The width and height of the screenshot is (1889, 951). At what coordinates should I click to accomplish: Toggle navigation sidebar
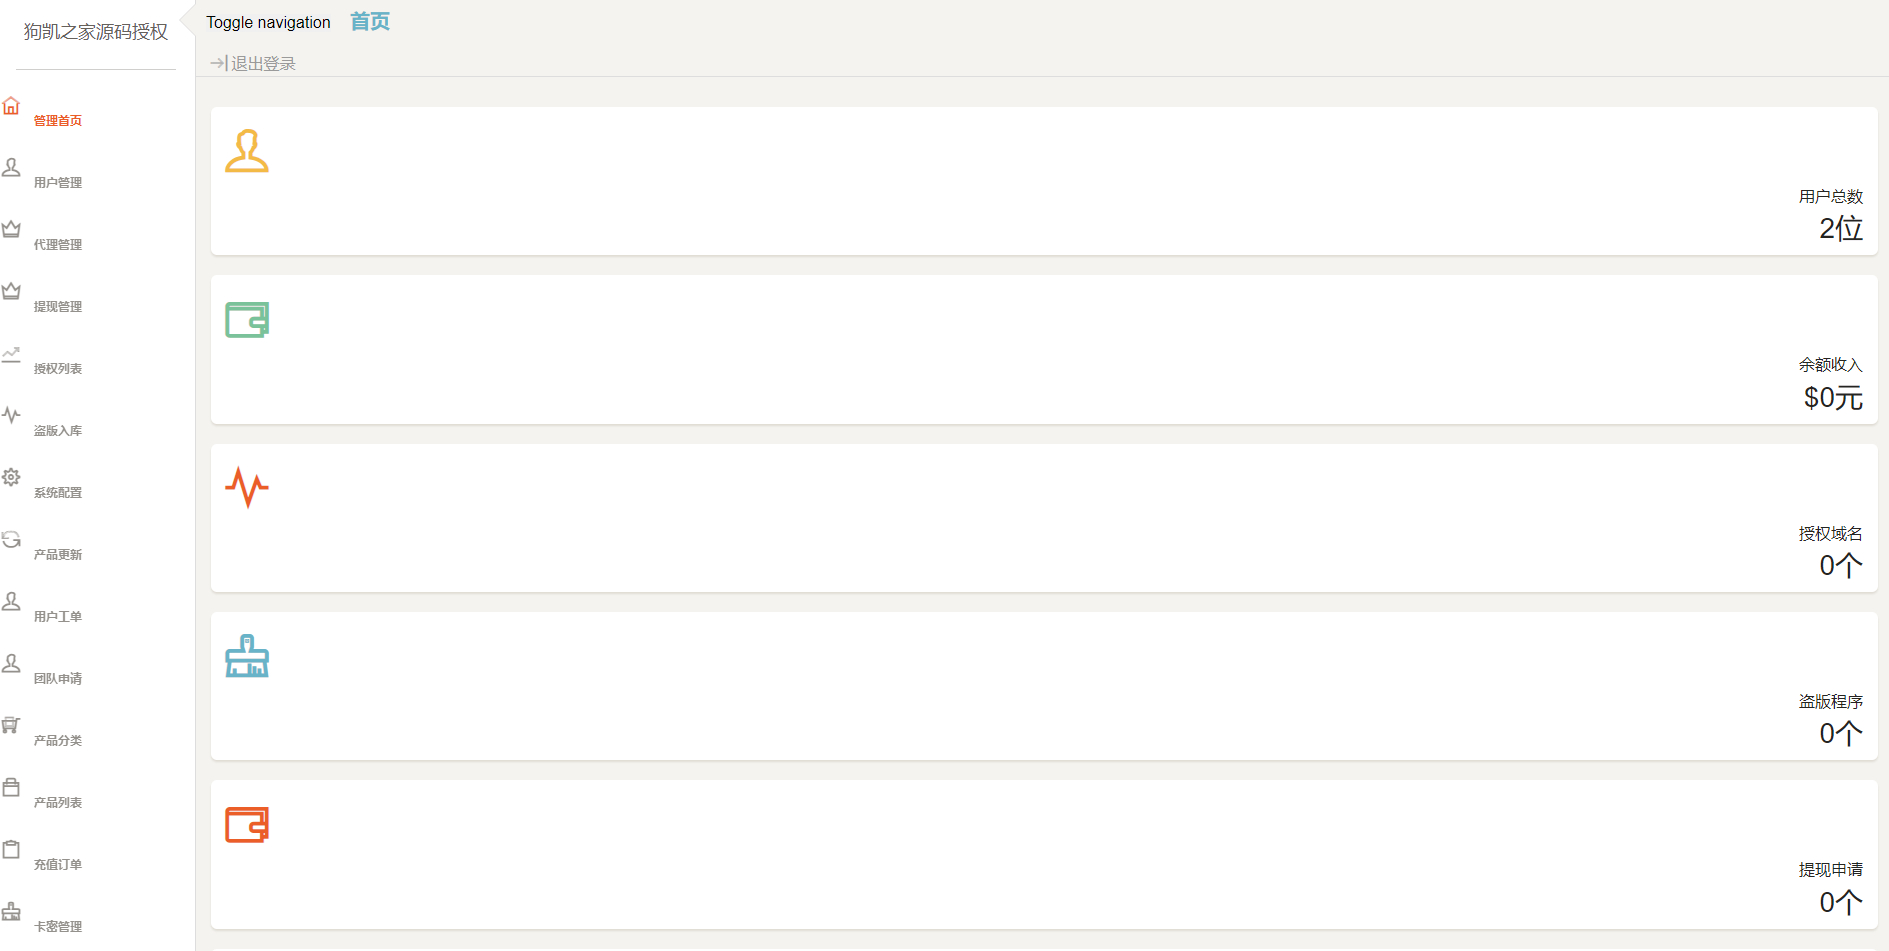click(268, 22)
